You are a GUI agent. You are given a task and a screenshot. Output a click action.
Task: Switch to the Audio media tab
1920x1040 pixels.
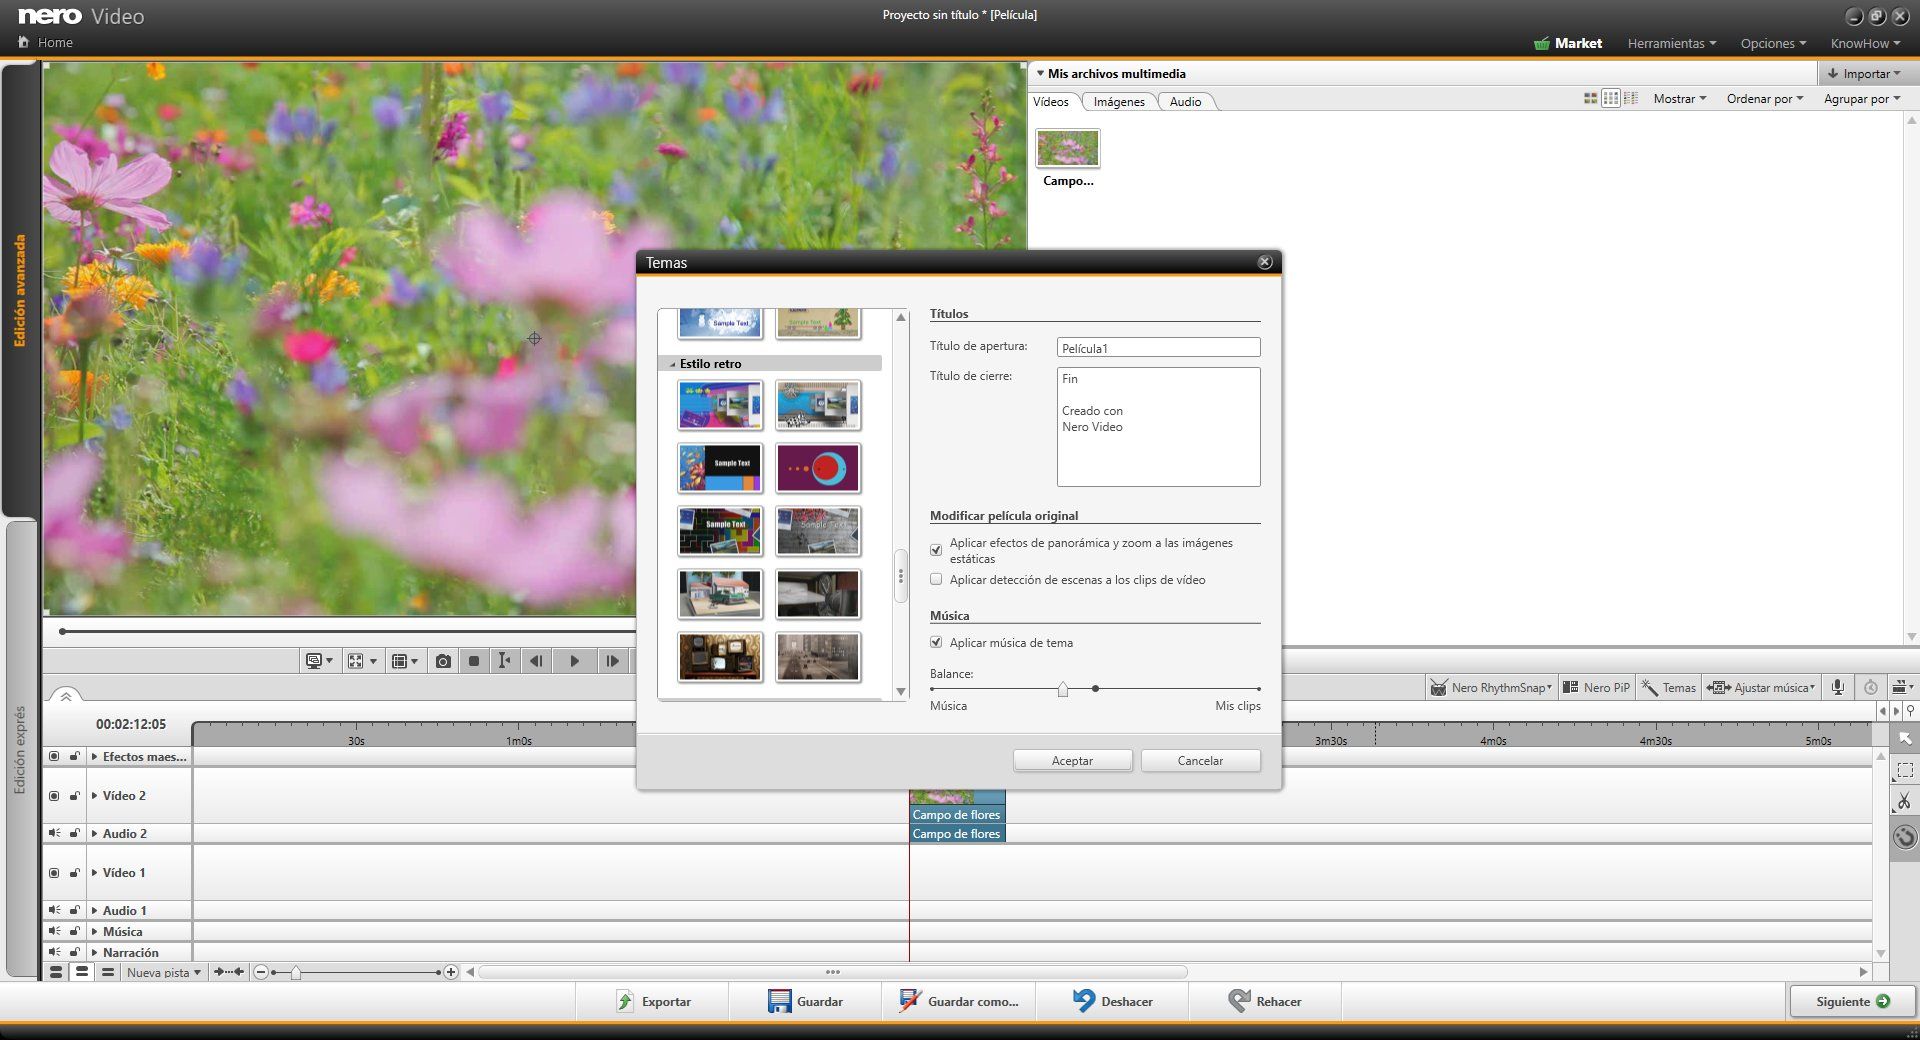point(1185,101)
